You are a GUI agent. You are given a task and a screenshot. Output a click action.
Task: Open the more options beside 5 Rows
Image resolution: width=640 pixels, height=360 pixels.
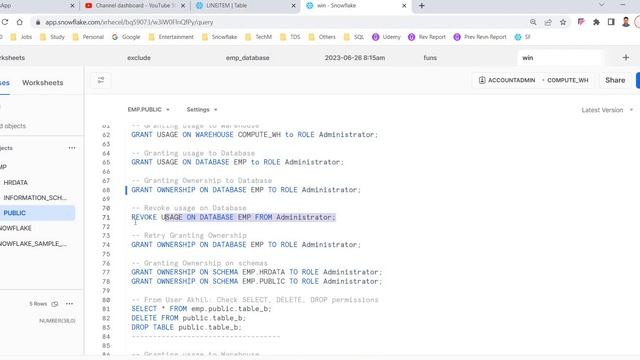[x=69, y=304]
